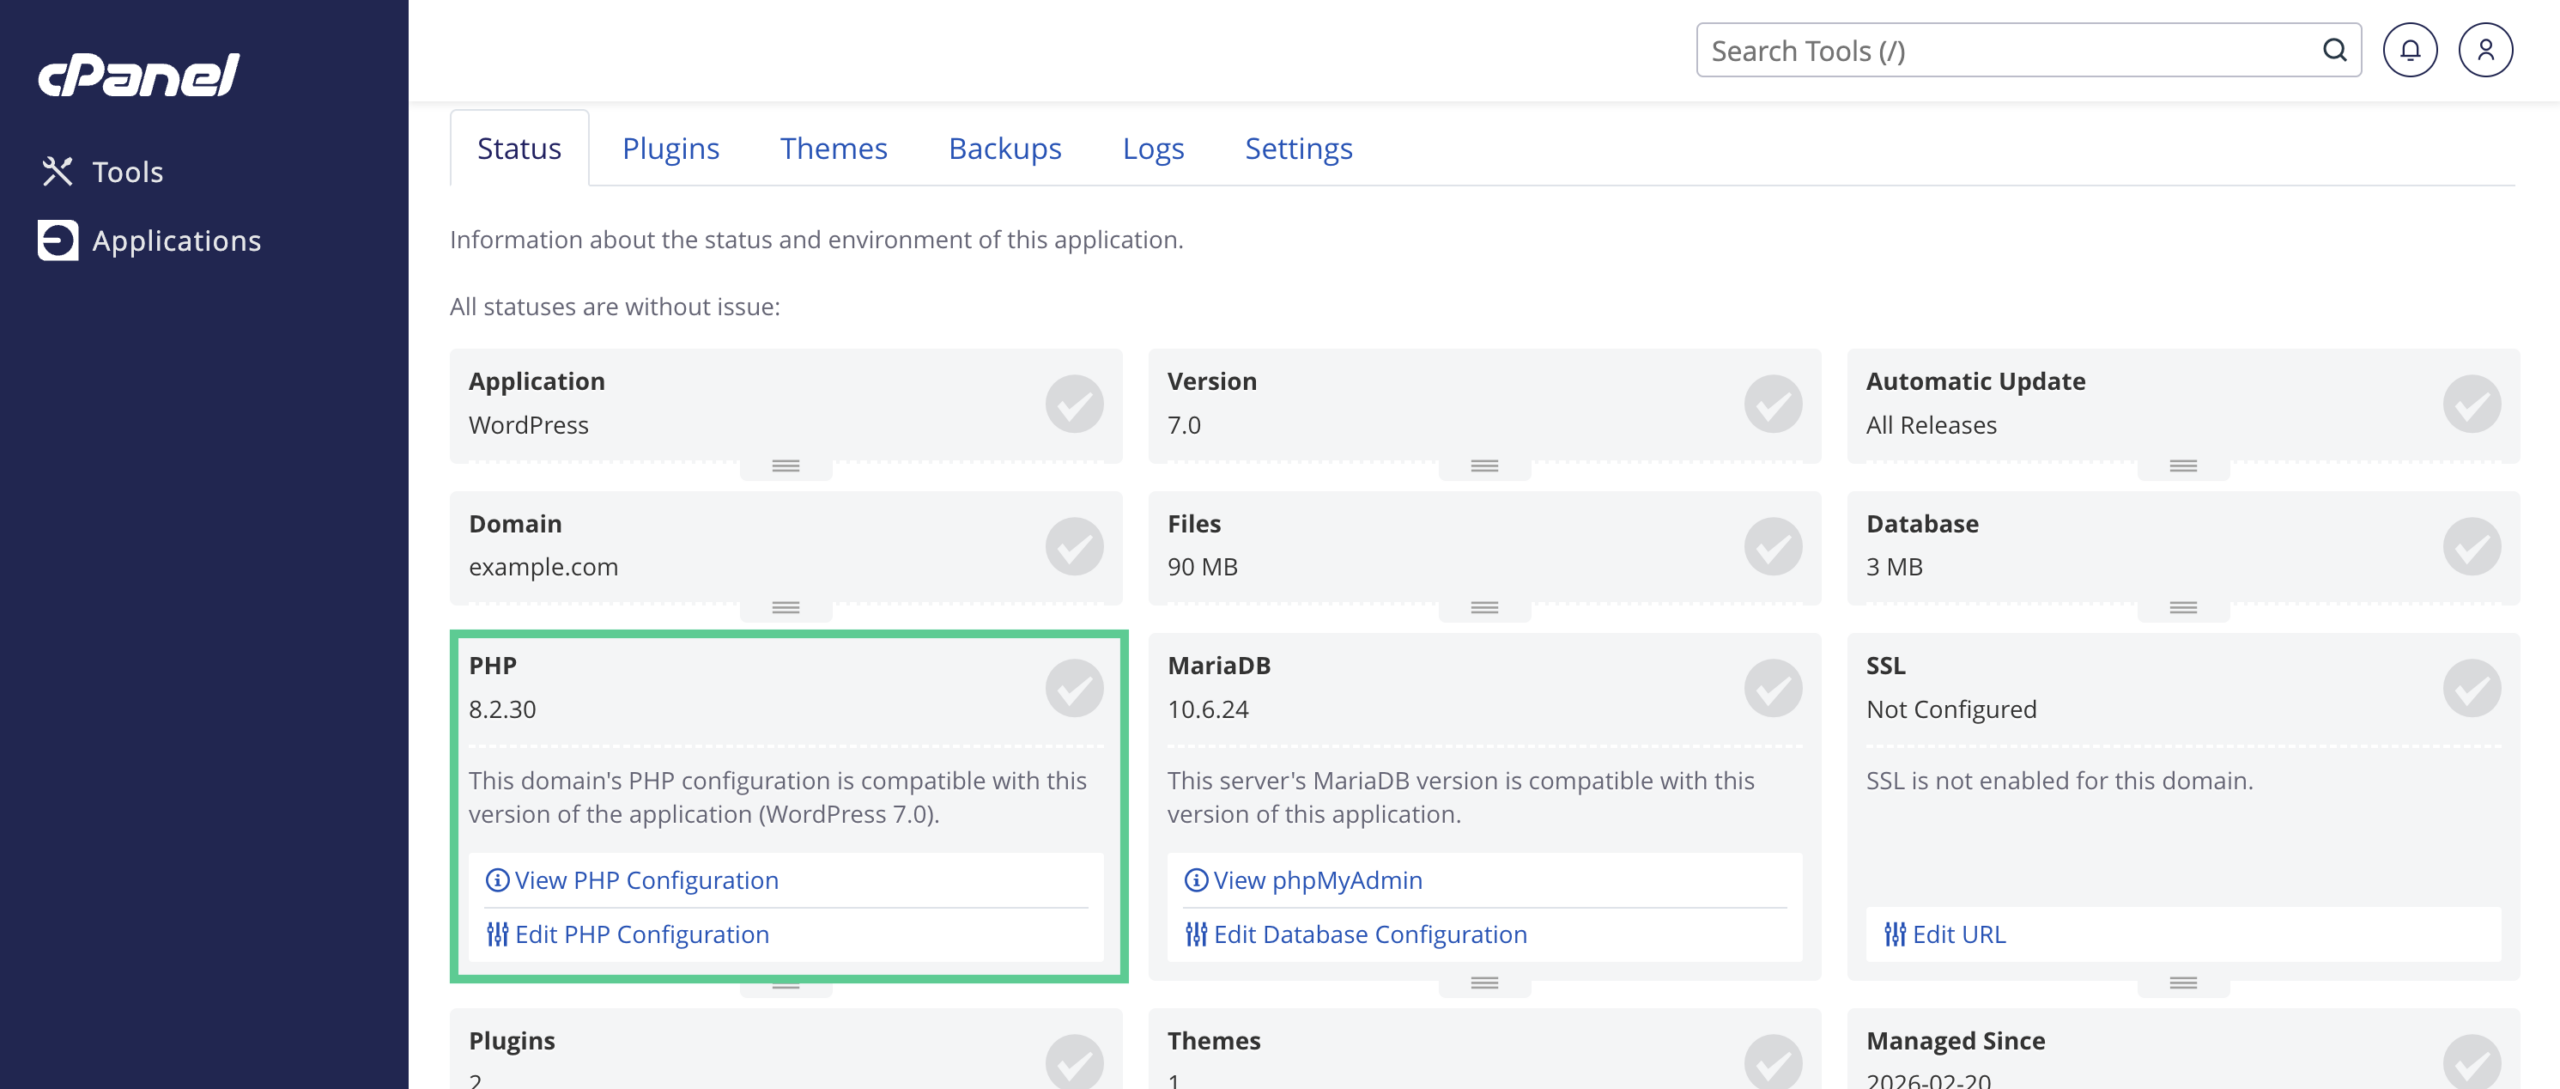This screenshot has width=2560, height=1089.
Task: Open Edit Database Configuration link
Action: (1370, 934)
